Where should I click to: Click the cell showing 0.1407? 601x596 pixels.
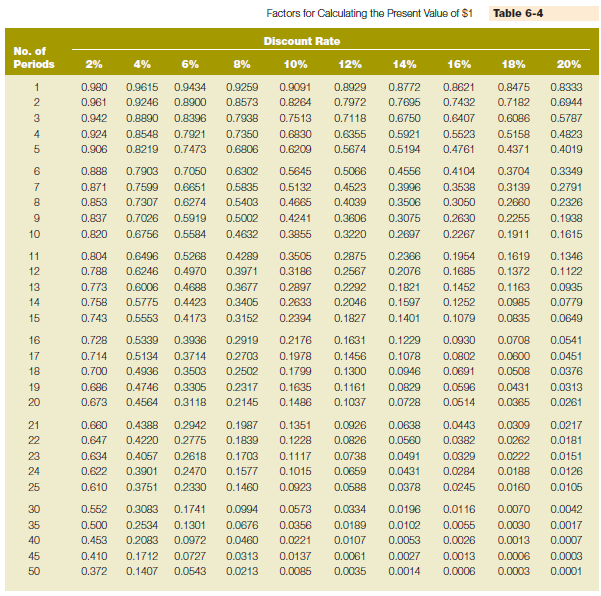[x=142, y=571]
